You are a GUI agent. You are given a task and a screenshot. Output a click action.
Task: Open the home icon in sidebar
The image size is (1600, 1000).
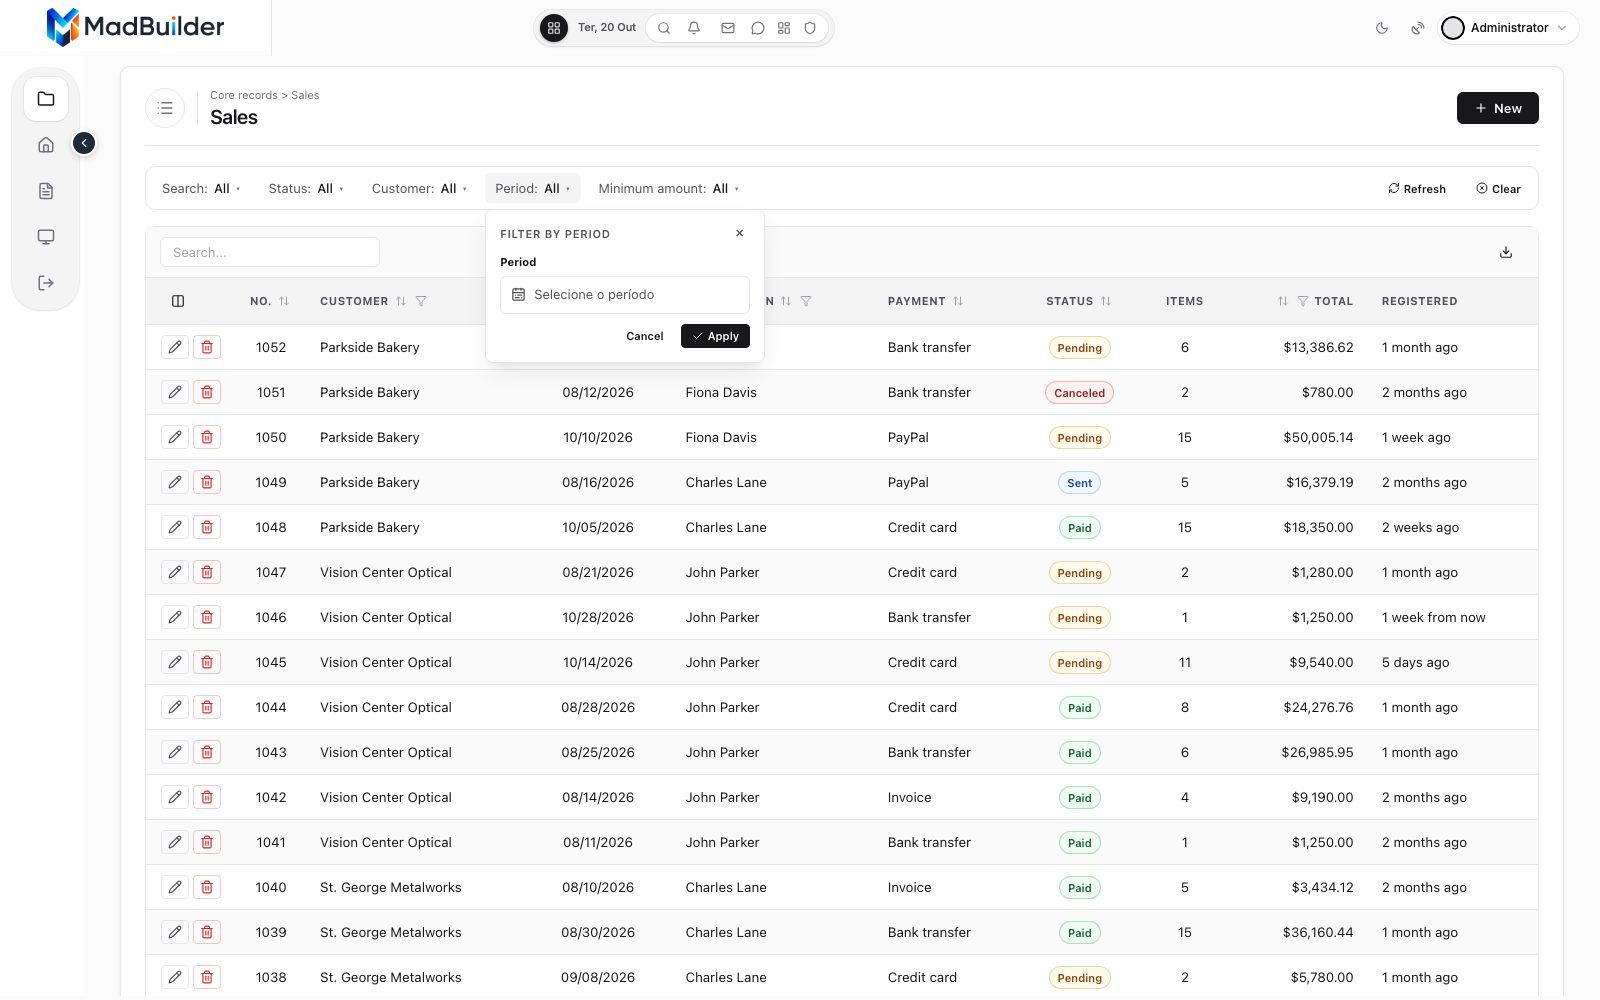46,145
